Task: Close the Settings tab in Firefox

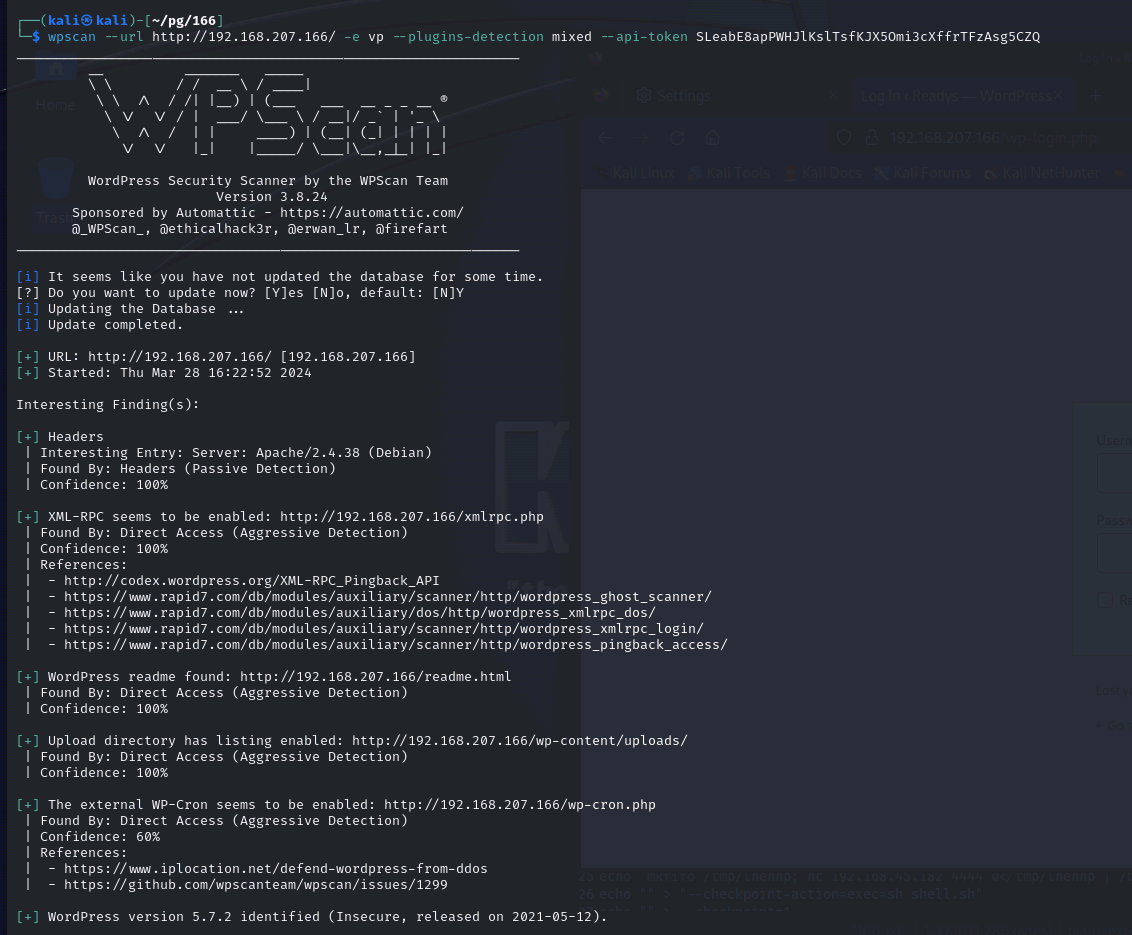Action: pos(832,96)
